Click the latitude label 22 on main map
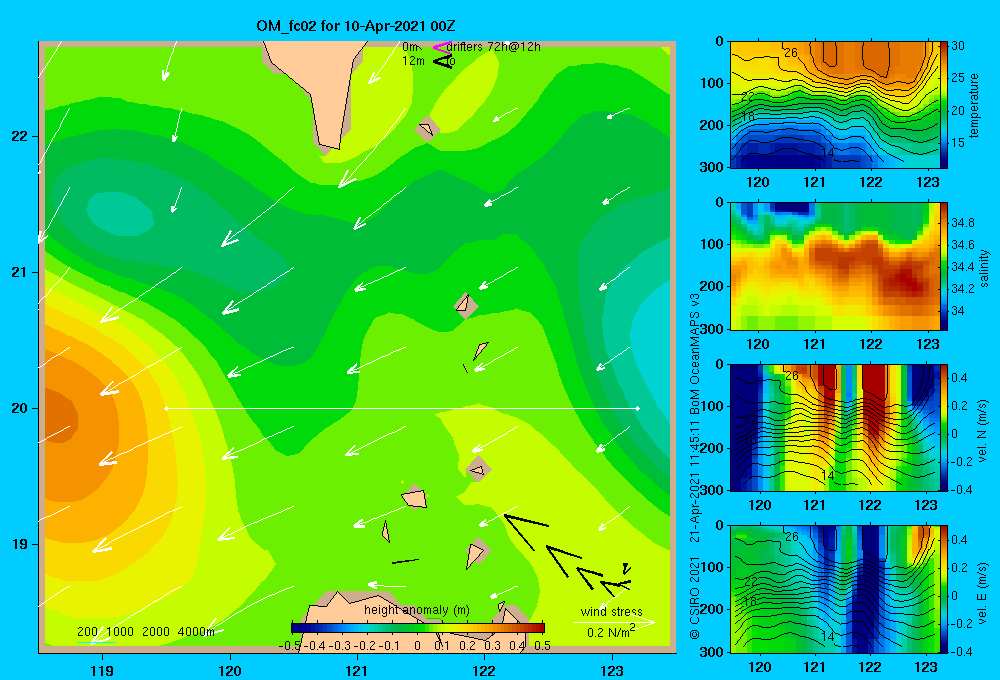 pos(20,136)
